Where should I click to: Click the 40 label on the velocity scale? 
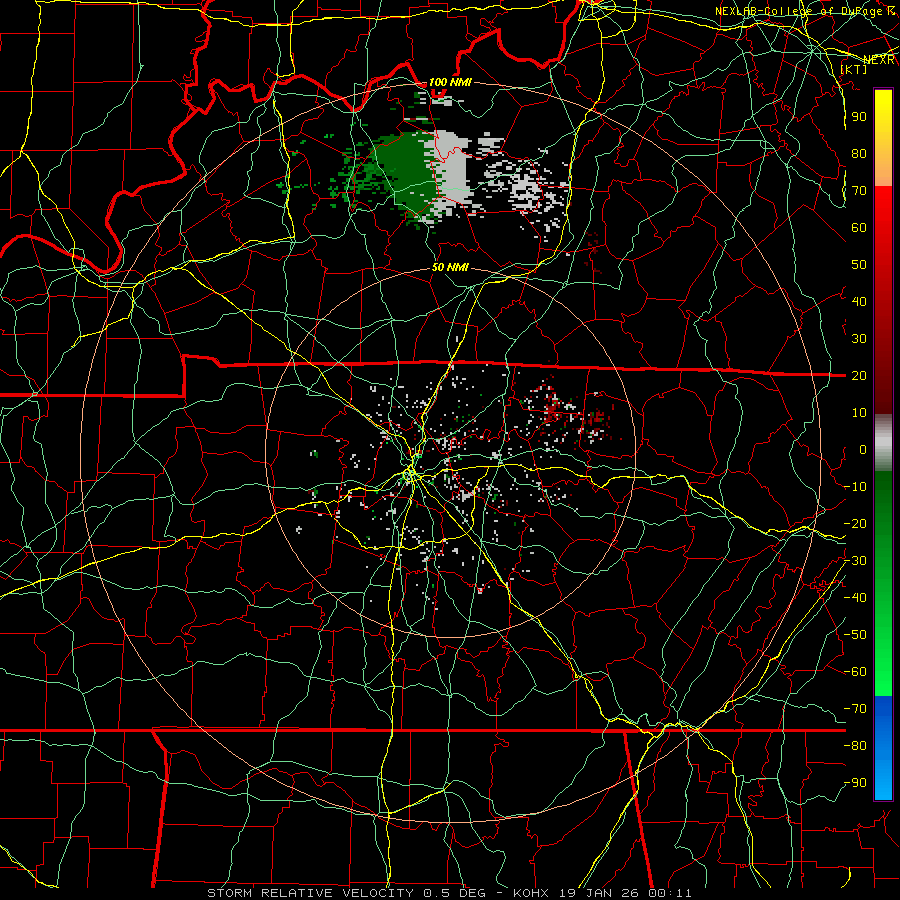pos(859,301)
